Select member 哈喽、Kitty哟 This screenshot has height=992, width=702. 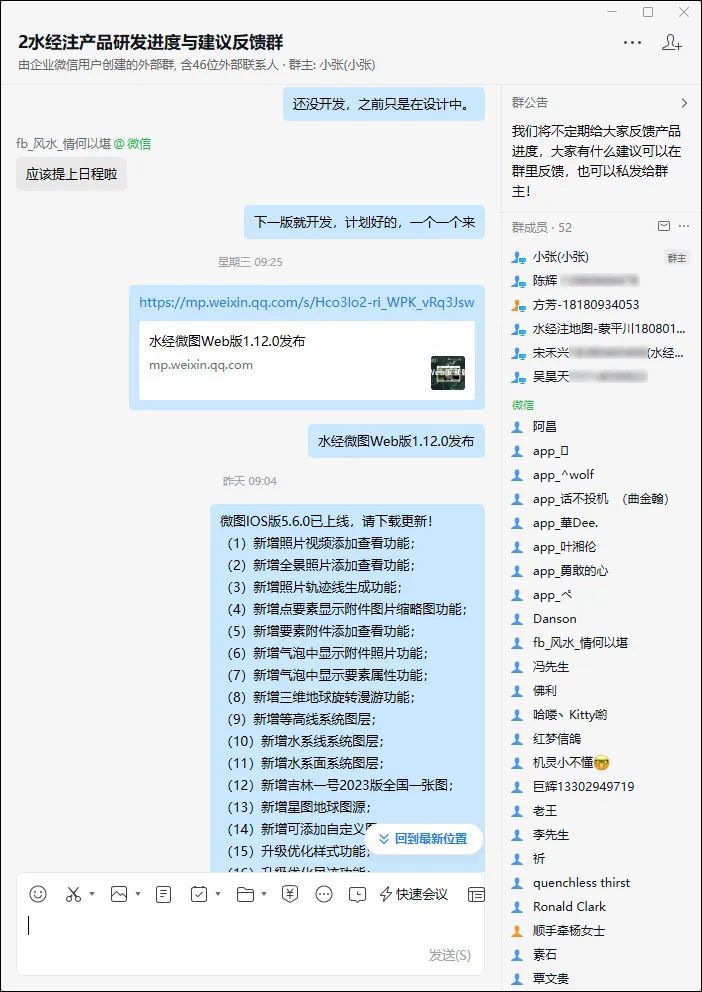[601, 715]
